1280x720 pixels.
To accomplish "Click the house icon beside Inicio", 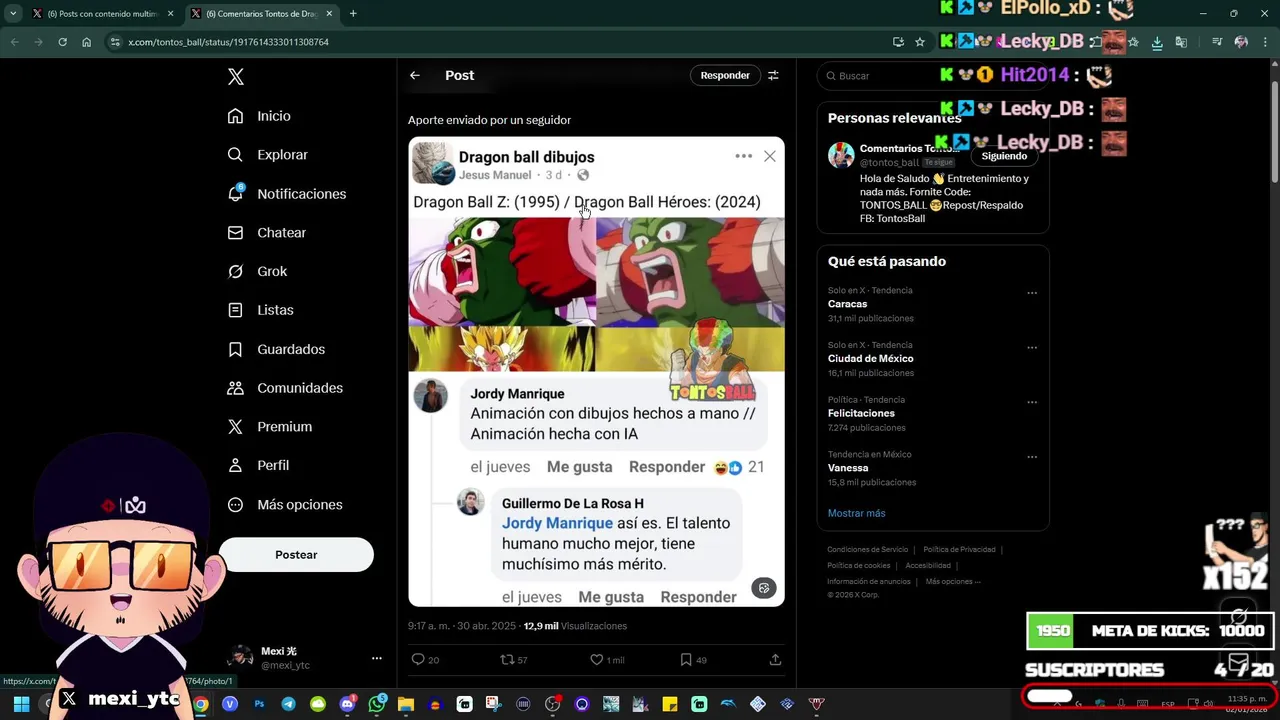I will point(235,116).
